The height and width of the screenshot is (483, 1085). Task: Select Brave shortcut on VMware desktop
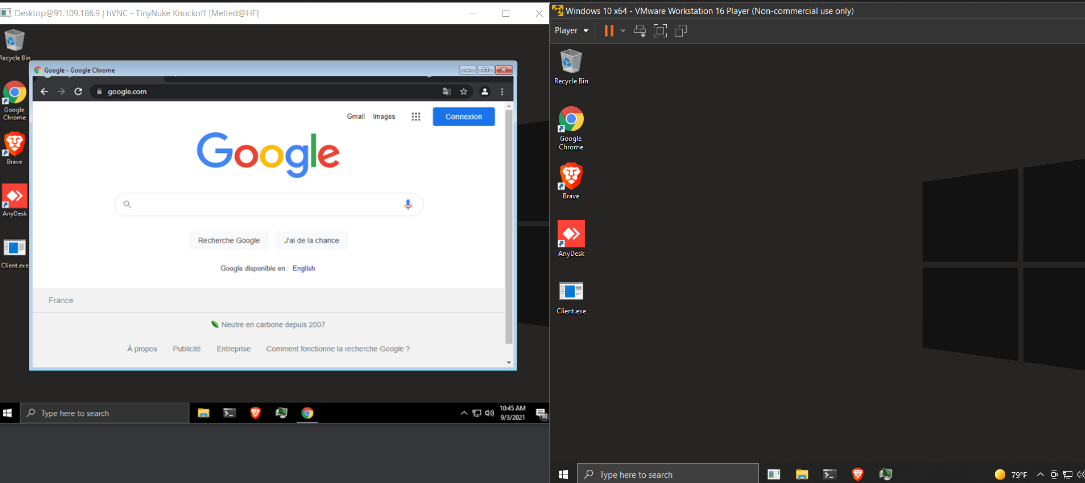[x=571, y=181]
